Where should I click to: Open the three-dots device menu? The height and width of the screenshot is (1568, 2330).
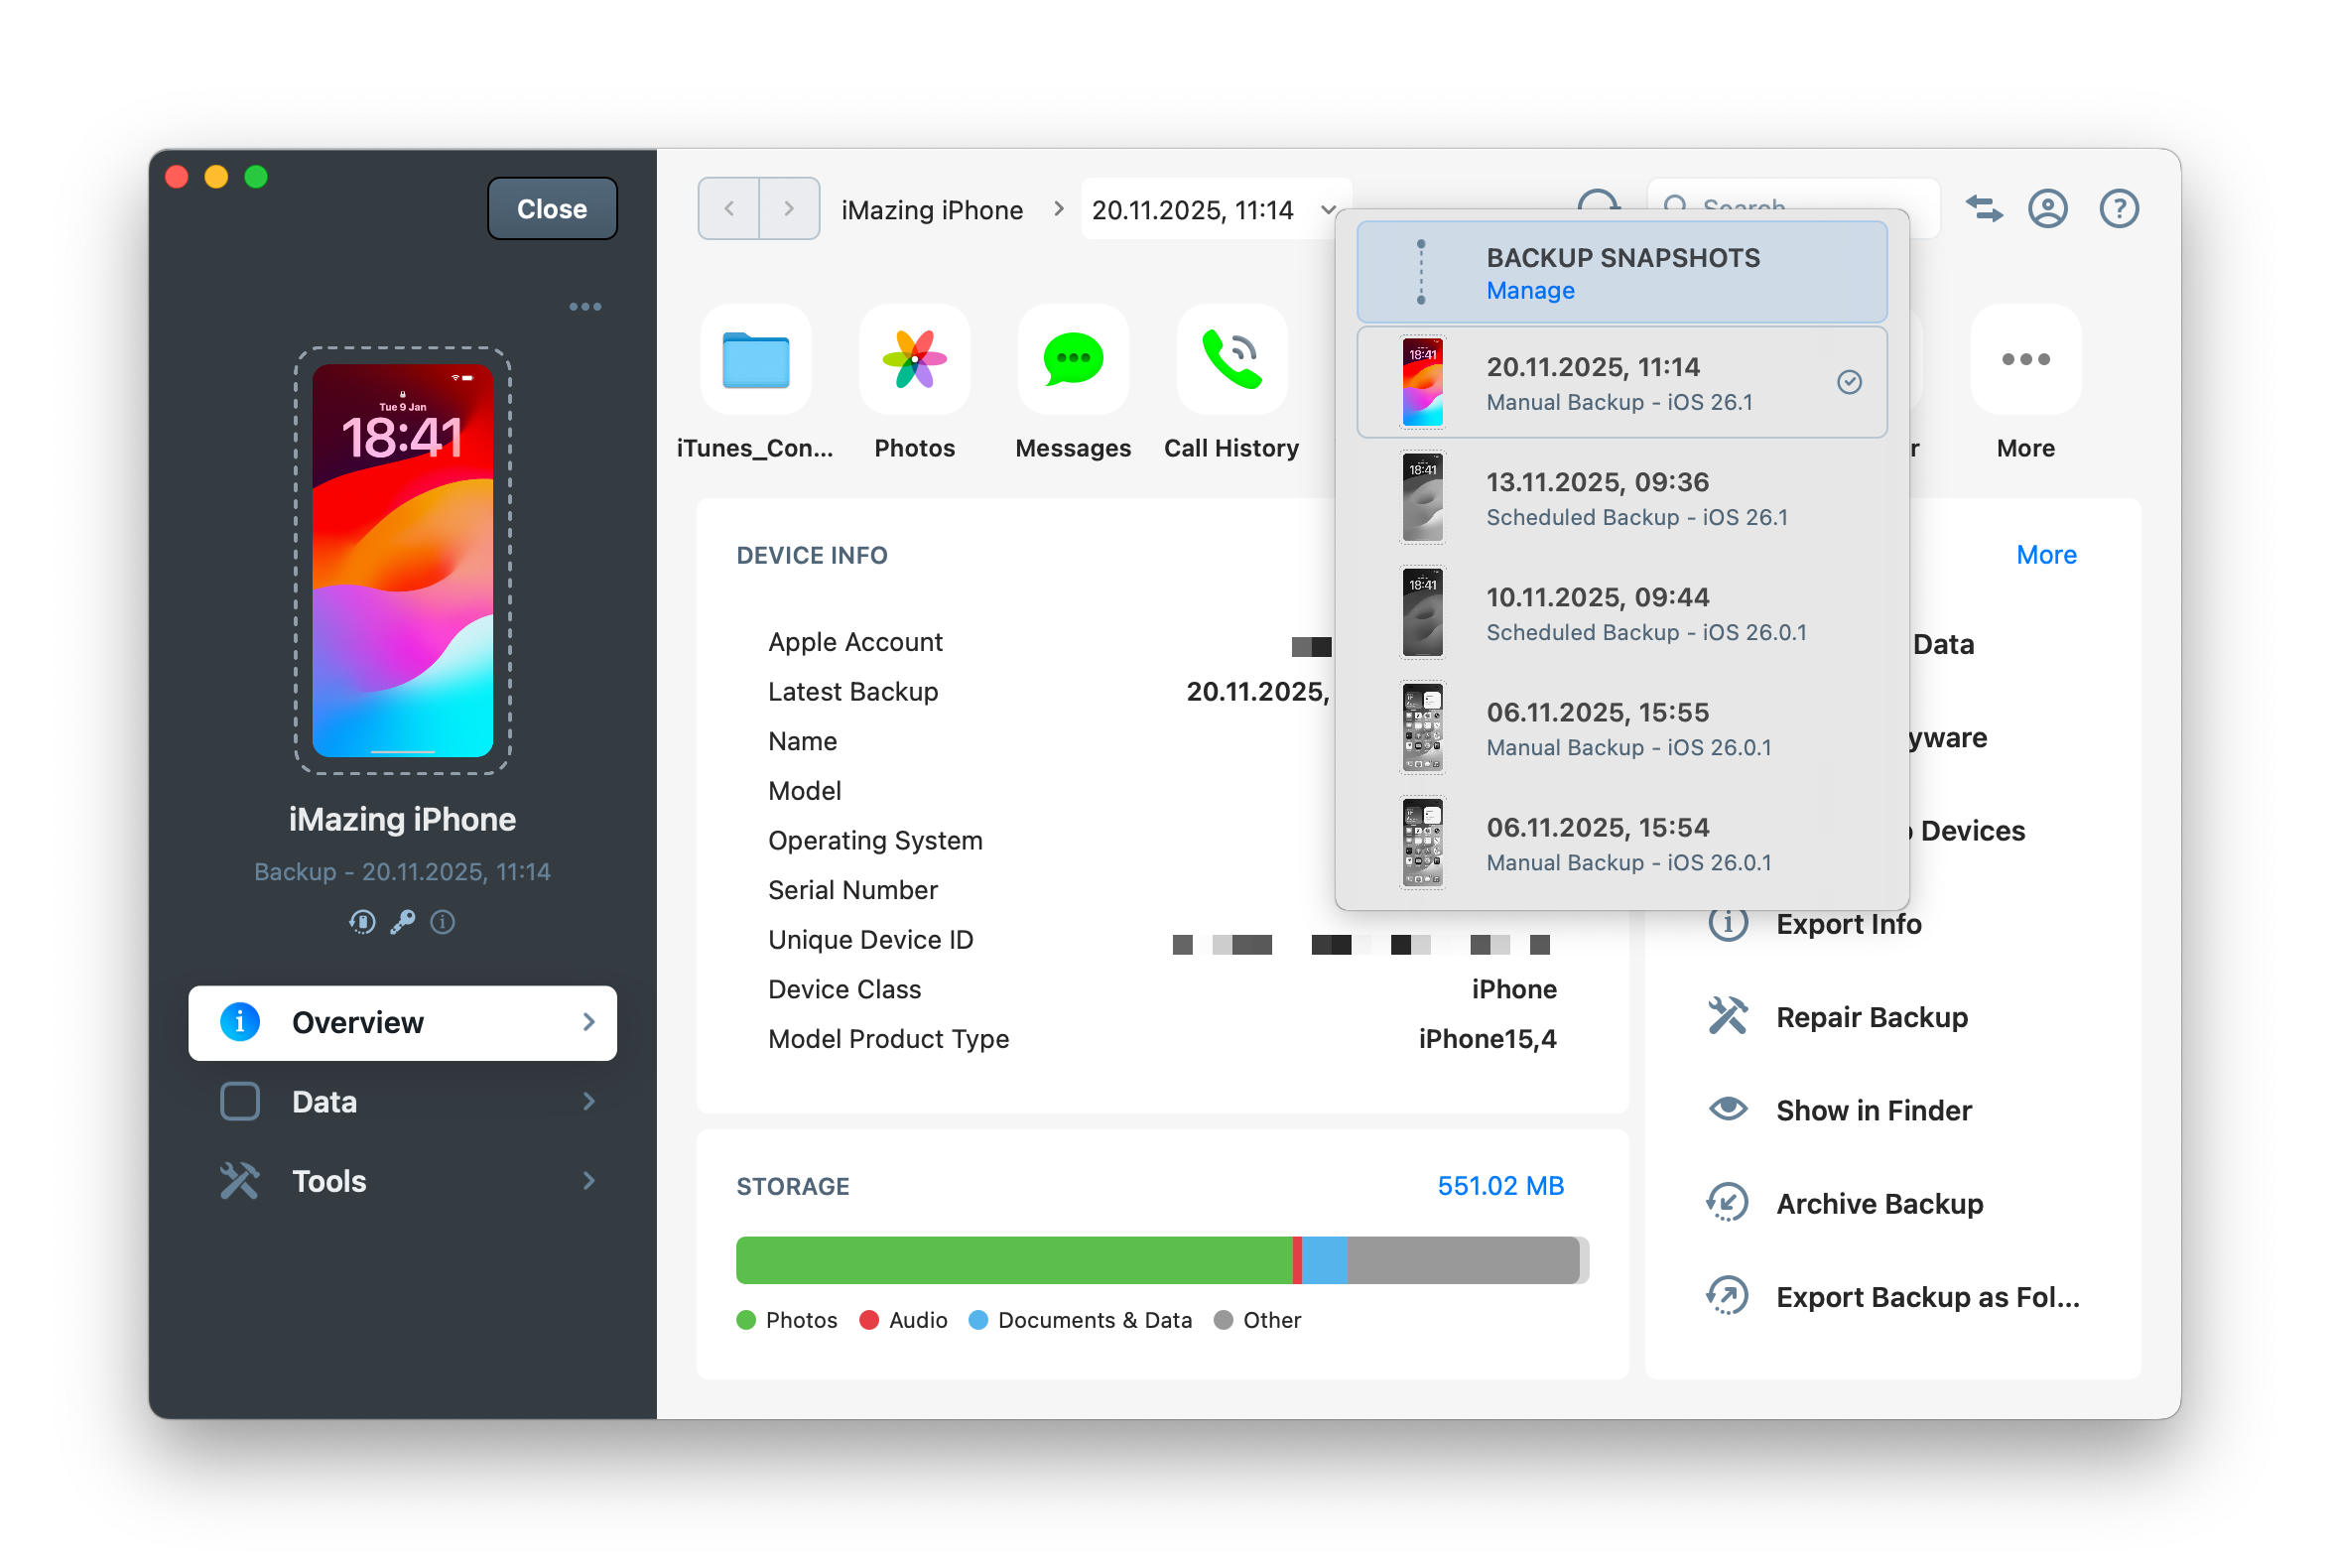[586, 306]
